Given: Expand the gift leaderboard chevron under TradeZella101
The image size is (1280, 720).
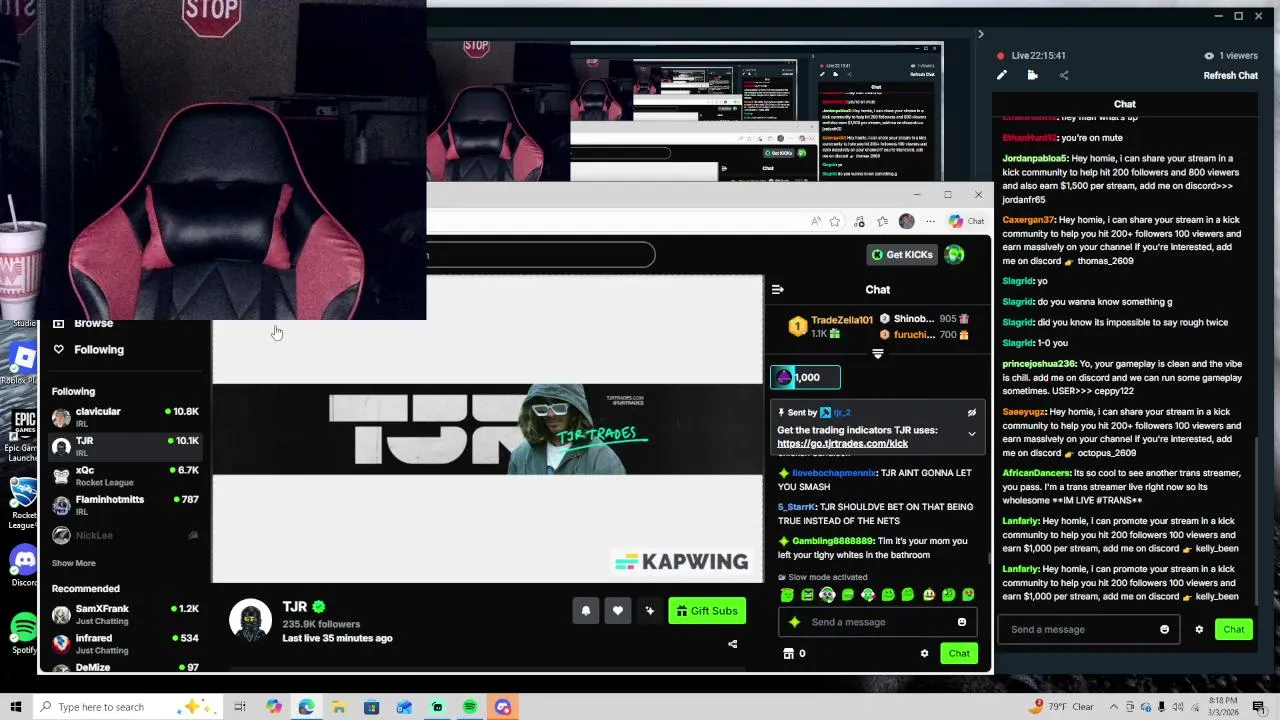Looking at the screenshot, I should 878,353.
